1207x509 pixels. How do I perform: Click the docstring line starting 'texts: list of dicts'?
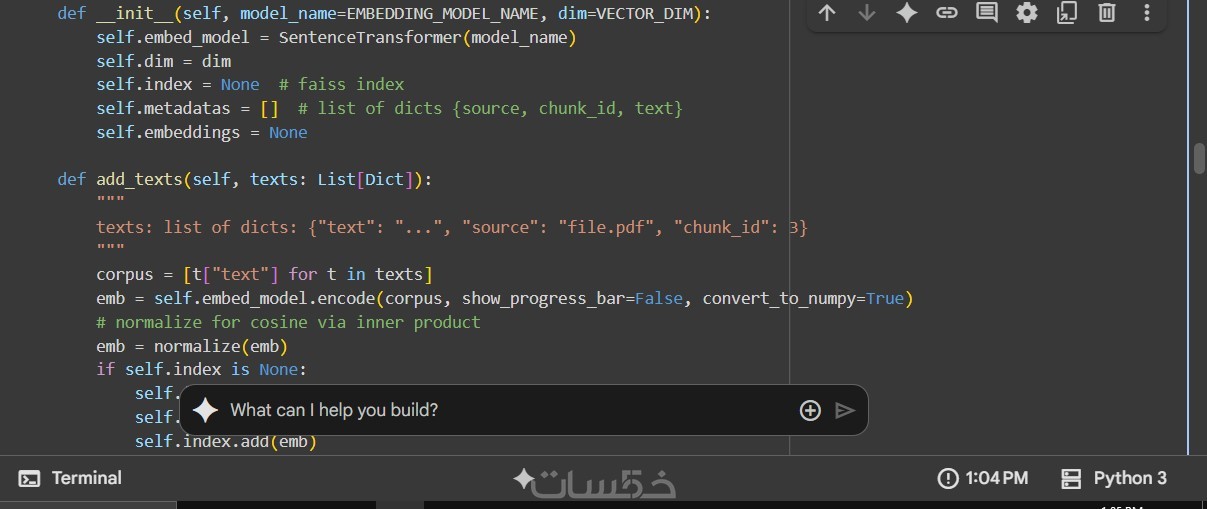(452, 227)
